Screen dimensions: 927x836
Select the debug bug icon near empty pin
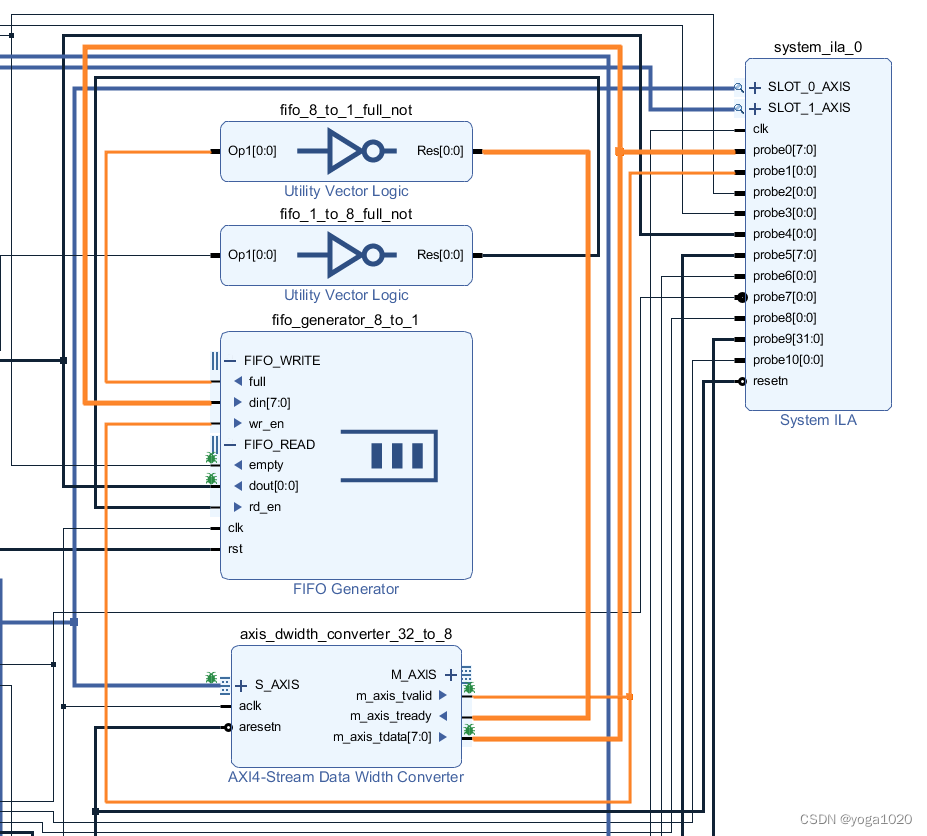click(211, 458)
